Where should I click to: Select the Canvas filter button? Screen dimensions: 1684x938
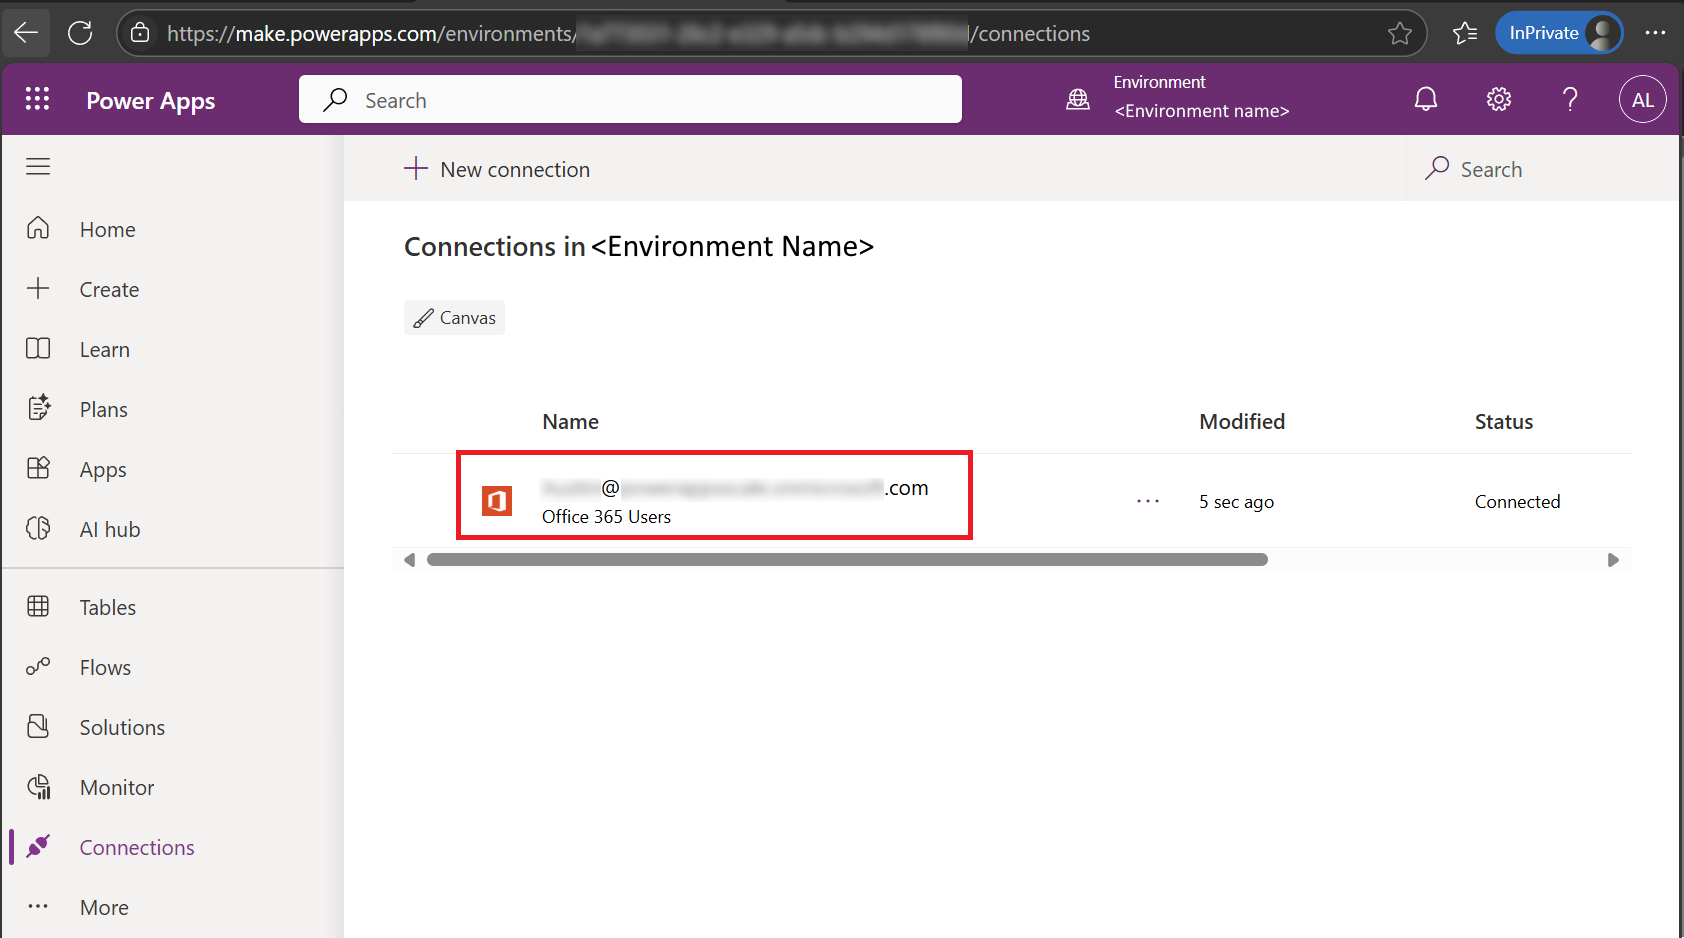(x=454, y=317)
